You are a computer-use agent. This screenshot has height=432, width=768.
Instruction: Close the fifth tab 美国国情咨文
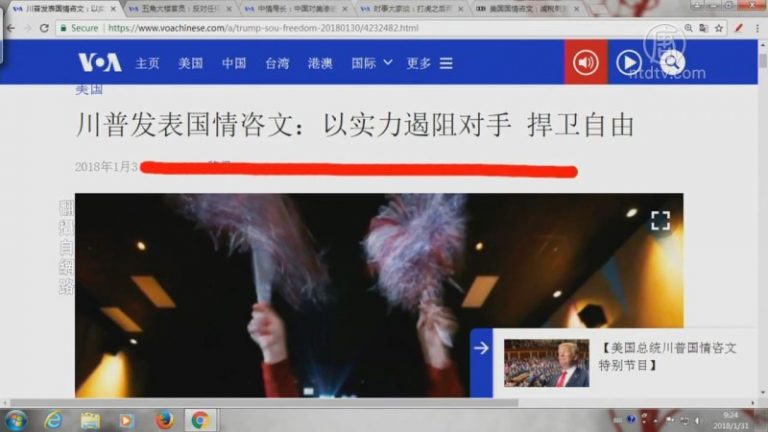[576, 9]
